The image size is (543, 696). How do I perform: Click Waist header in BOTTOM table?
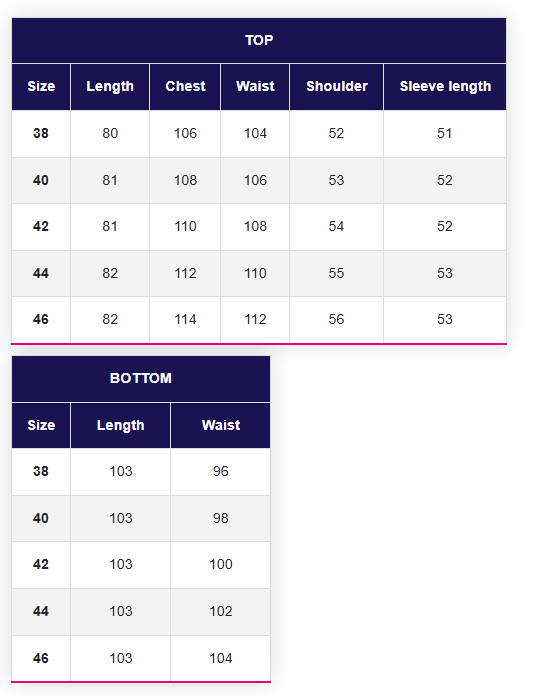pos(221,425)
